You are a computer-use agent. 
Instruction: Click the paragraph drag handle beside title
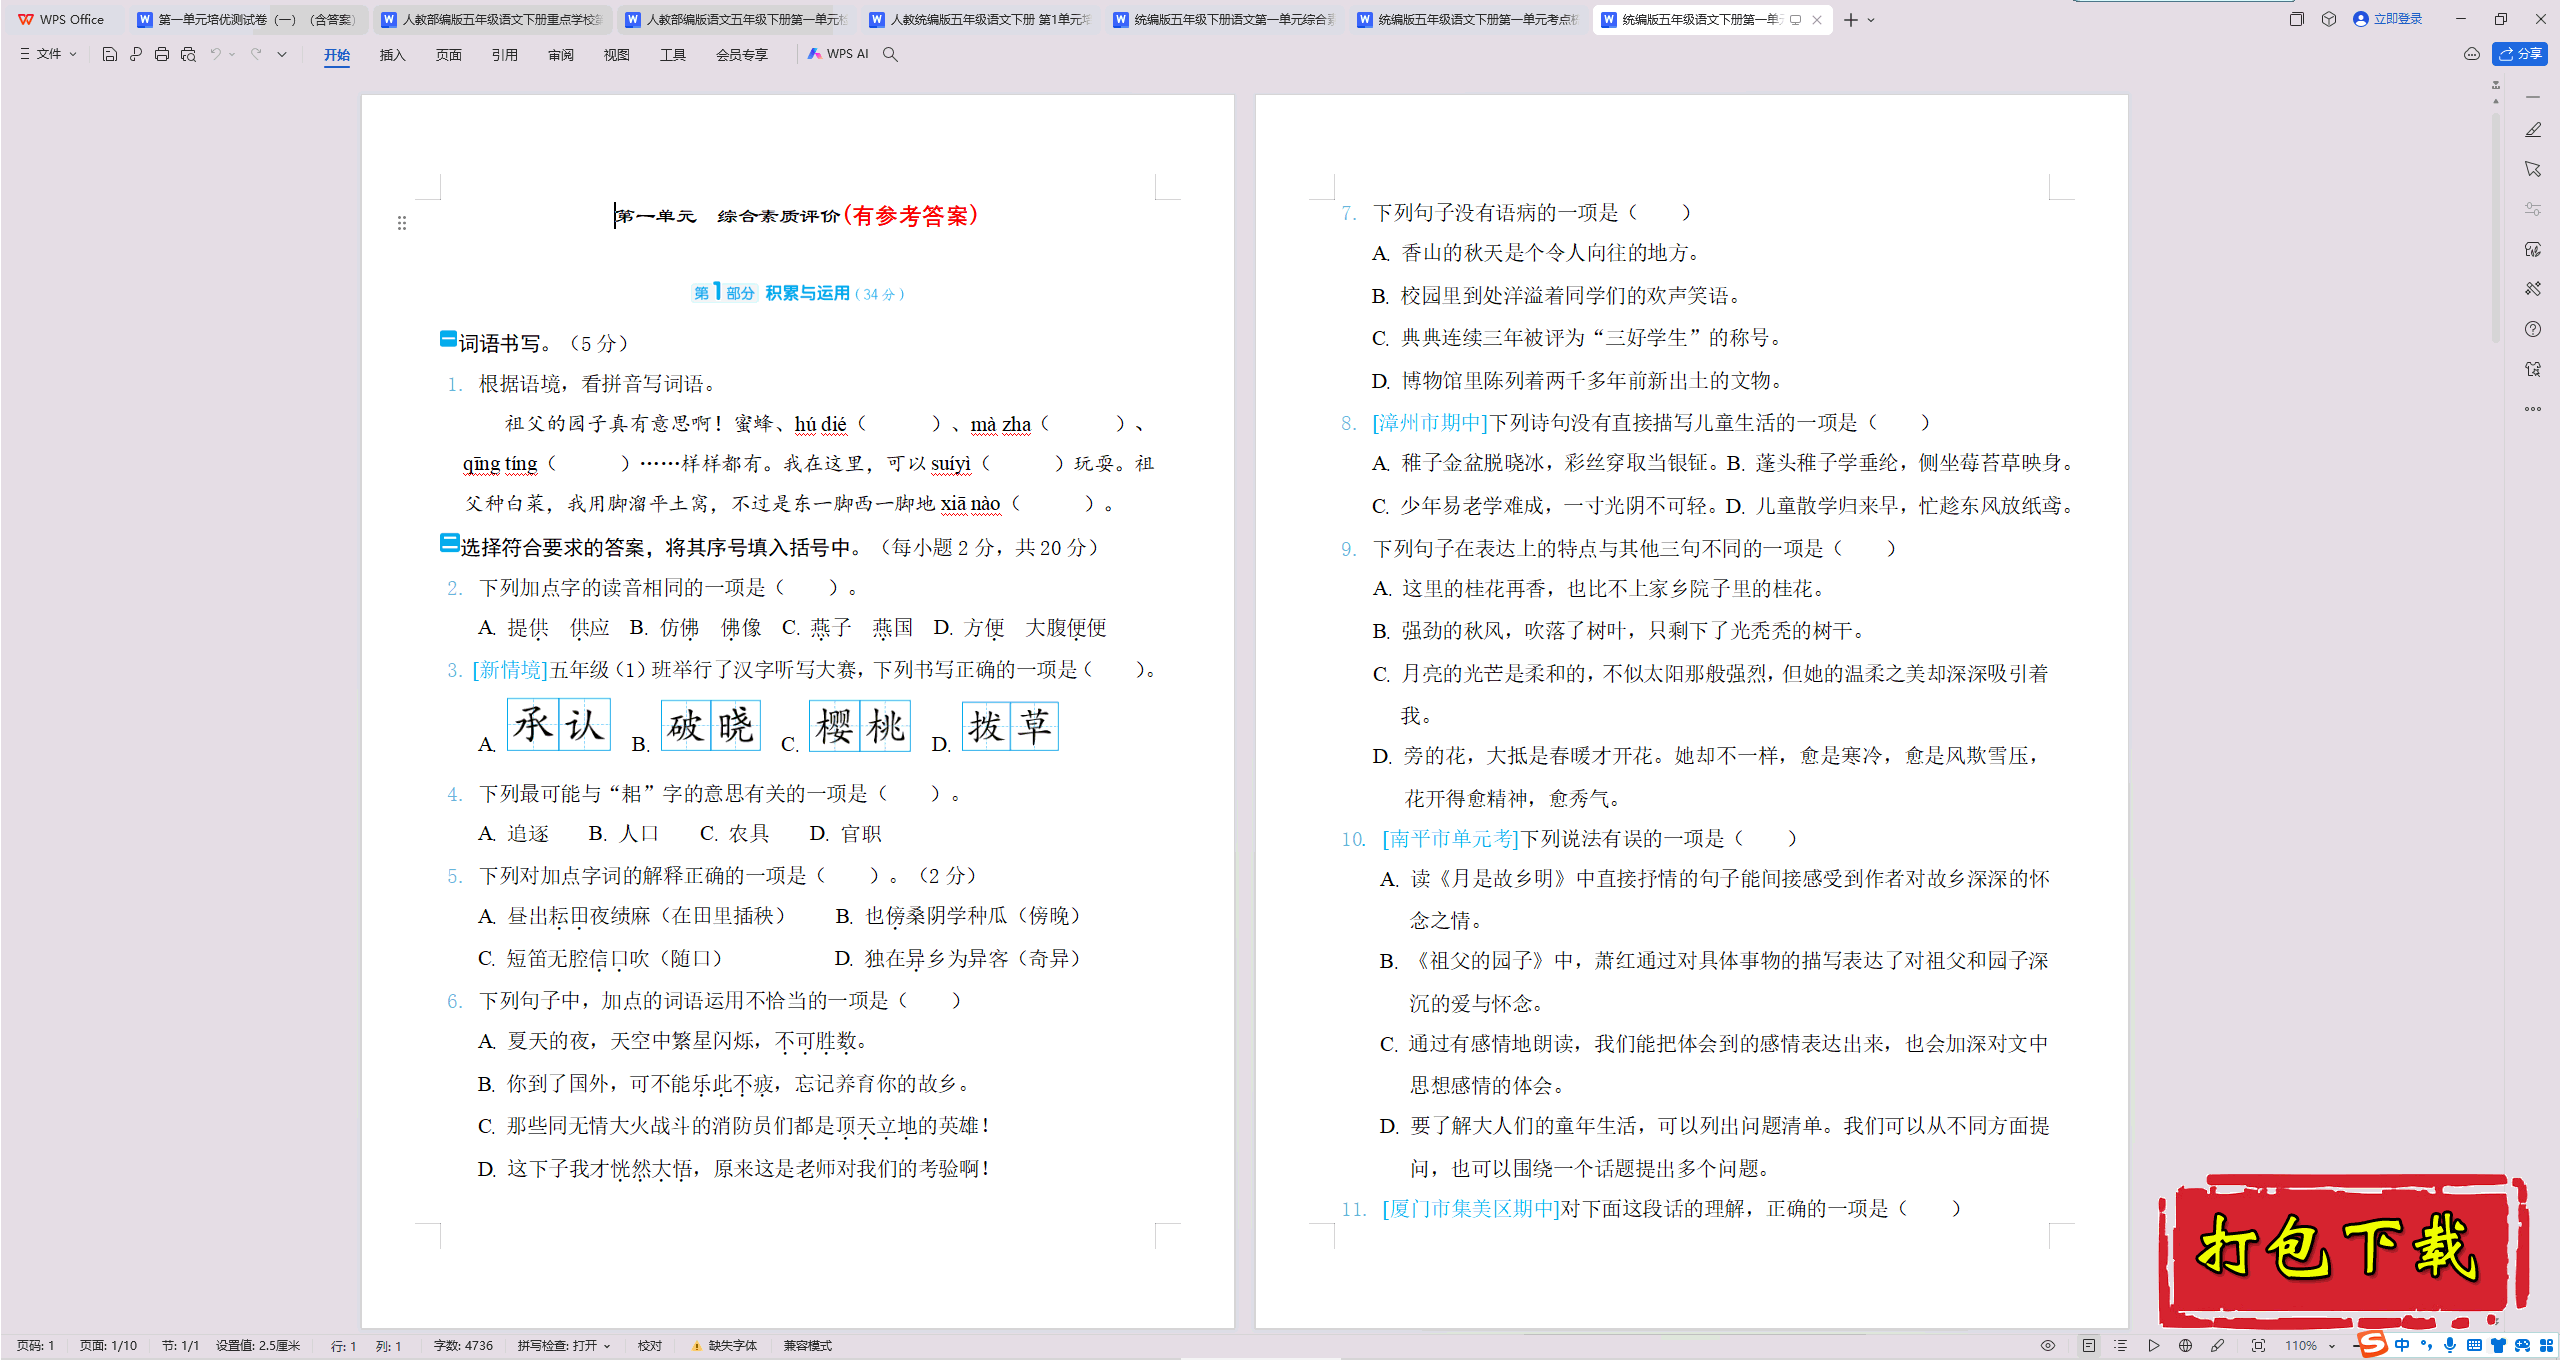pyautogui.click(x=402, y=223)
